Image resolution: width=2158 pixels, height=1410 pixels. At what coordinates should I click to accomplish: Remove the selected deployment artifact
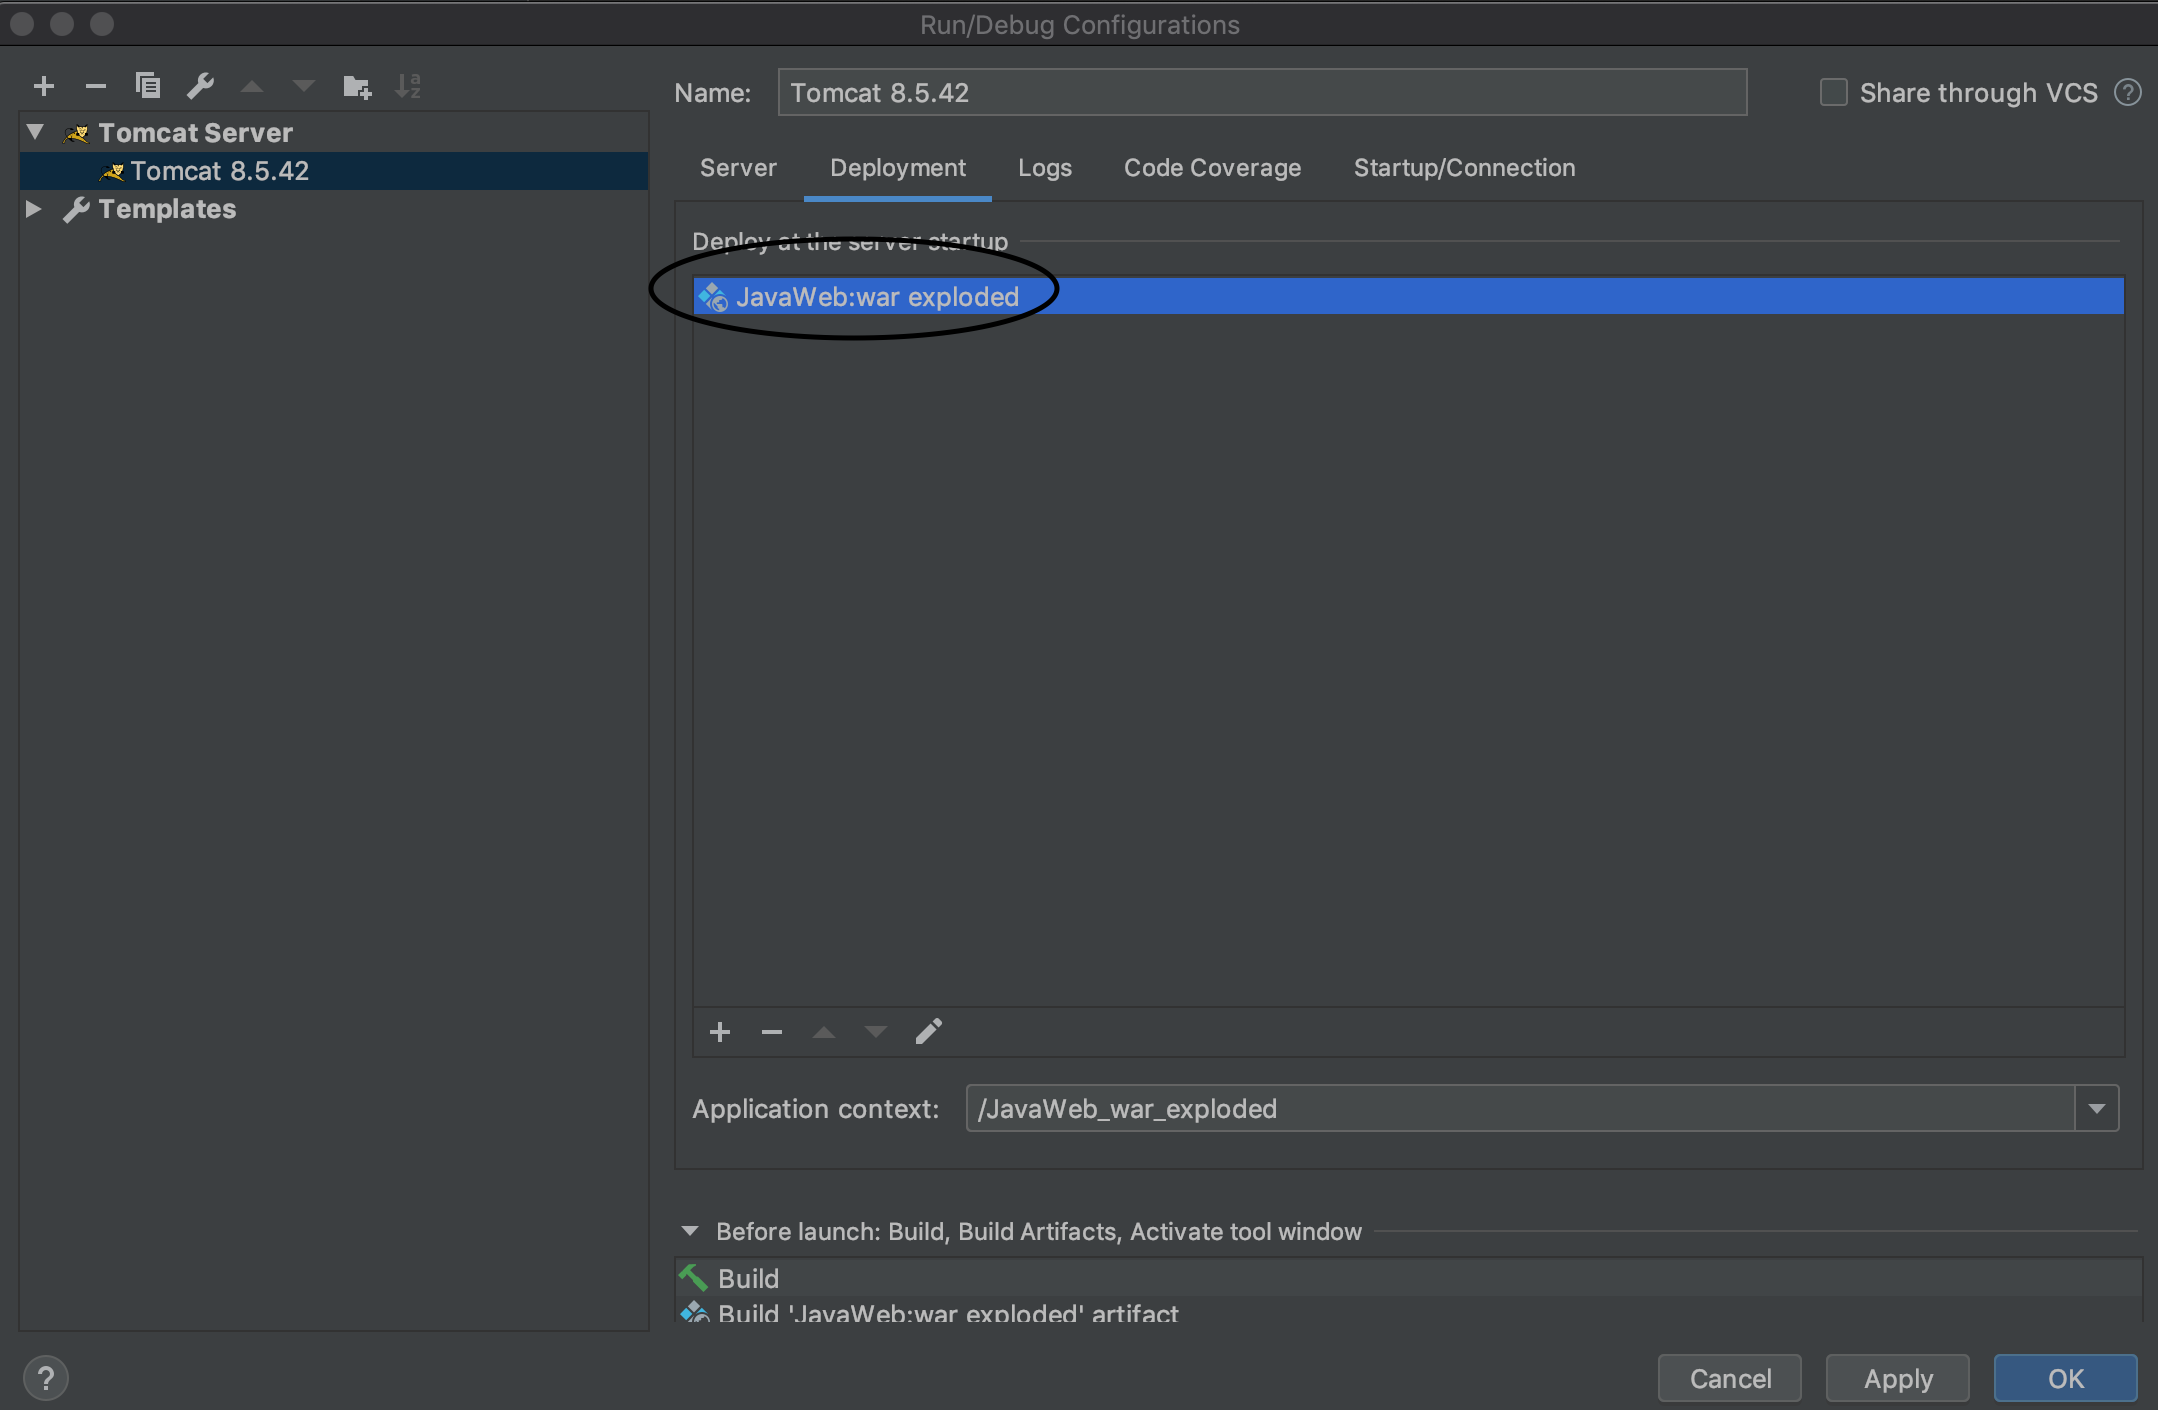pyautogui.click(x=772, y=1032)
